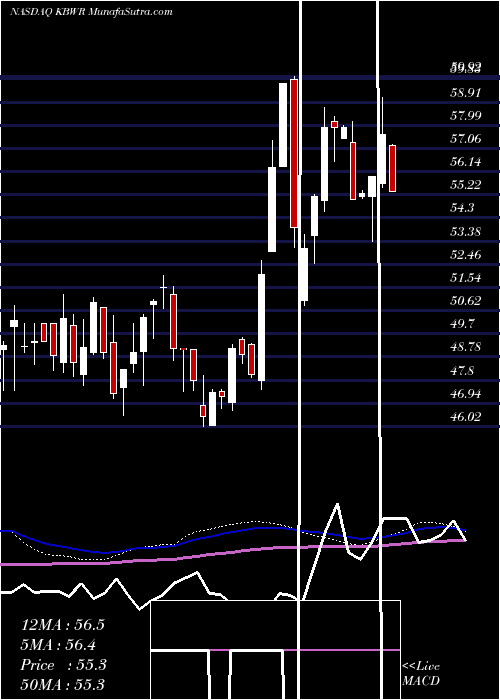Image resolution: width=500 pixels, height=700 pixels.
Task: Click the 5MA : 56.4 readout
Action: pos(58,645)
